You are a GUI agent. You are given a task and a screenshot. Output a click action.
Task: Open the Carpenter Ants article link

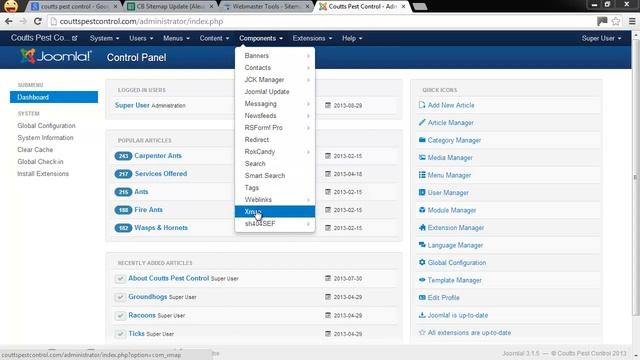pyautogui.click(x=158, y=156)
